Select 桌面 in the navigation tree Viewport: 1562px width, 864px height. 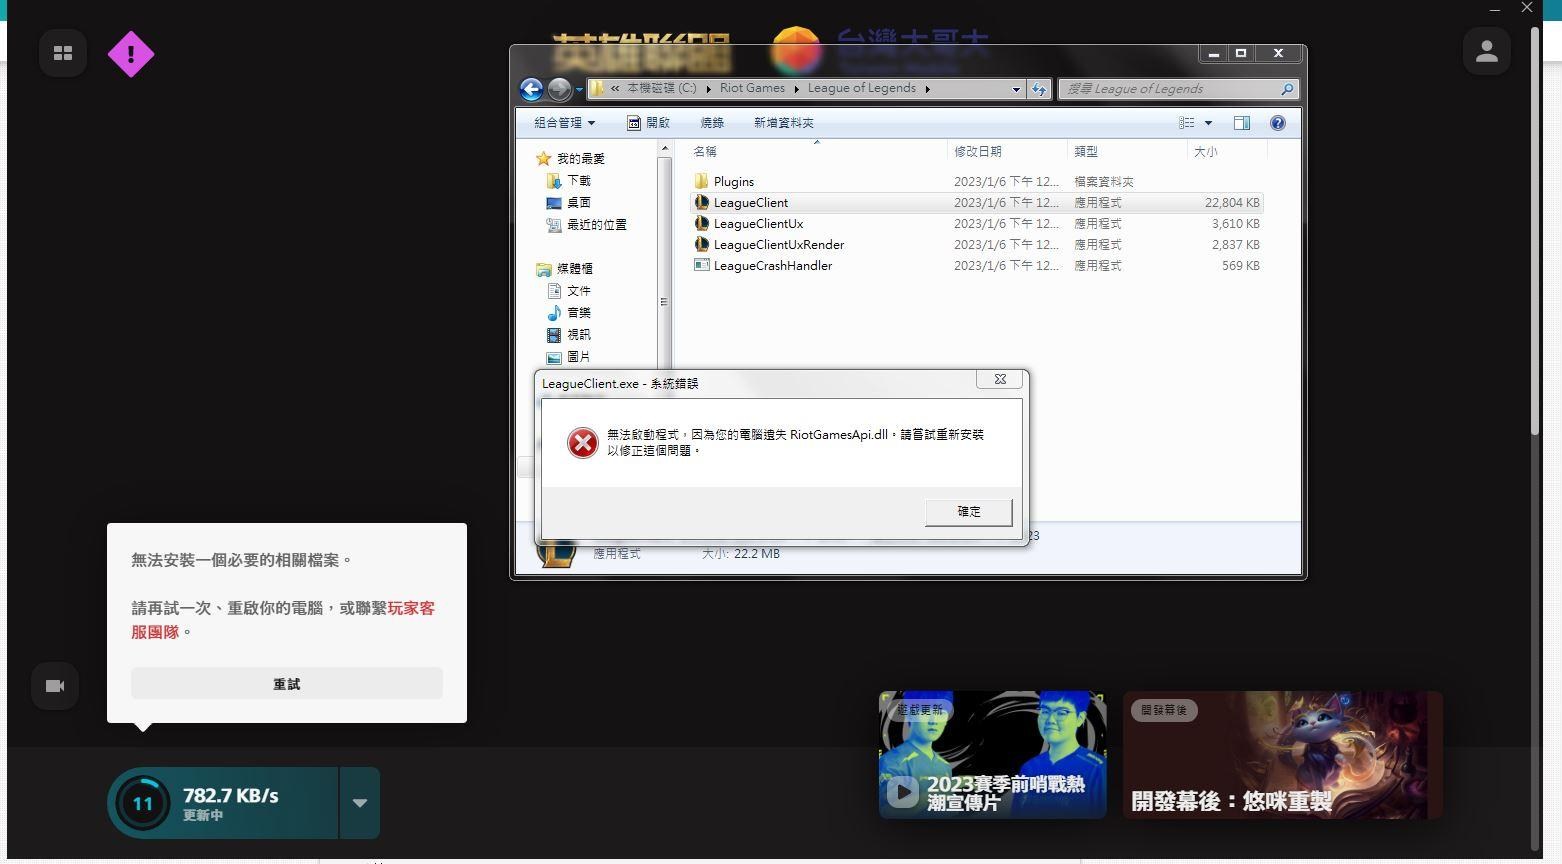coord(569,203)
